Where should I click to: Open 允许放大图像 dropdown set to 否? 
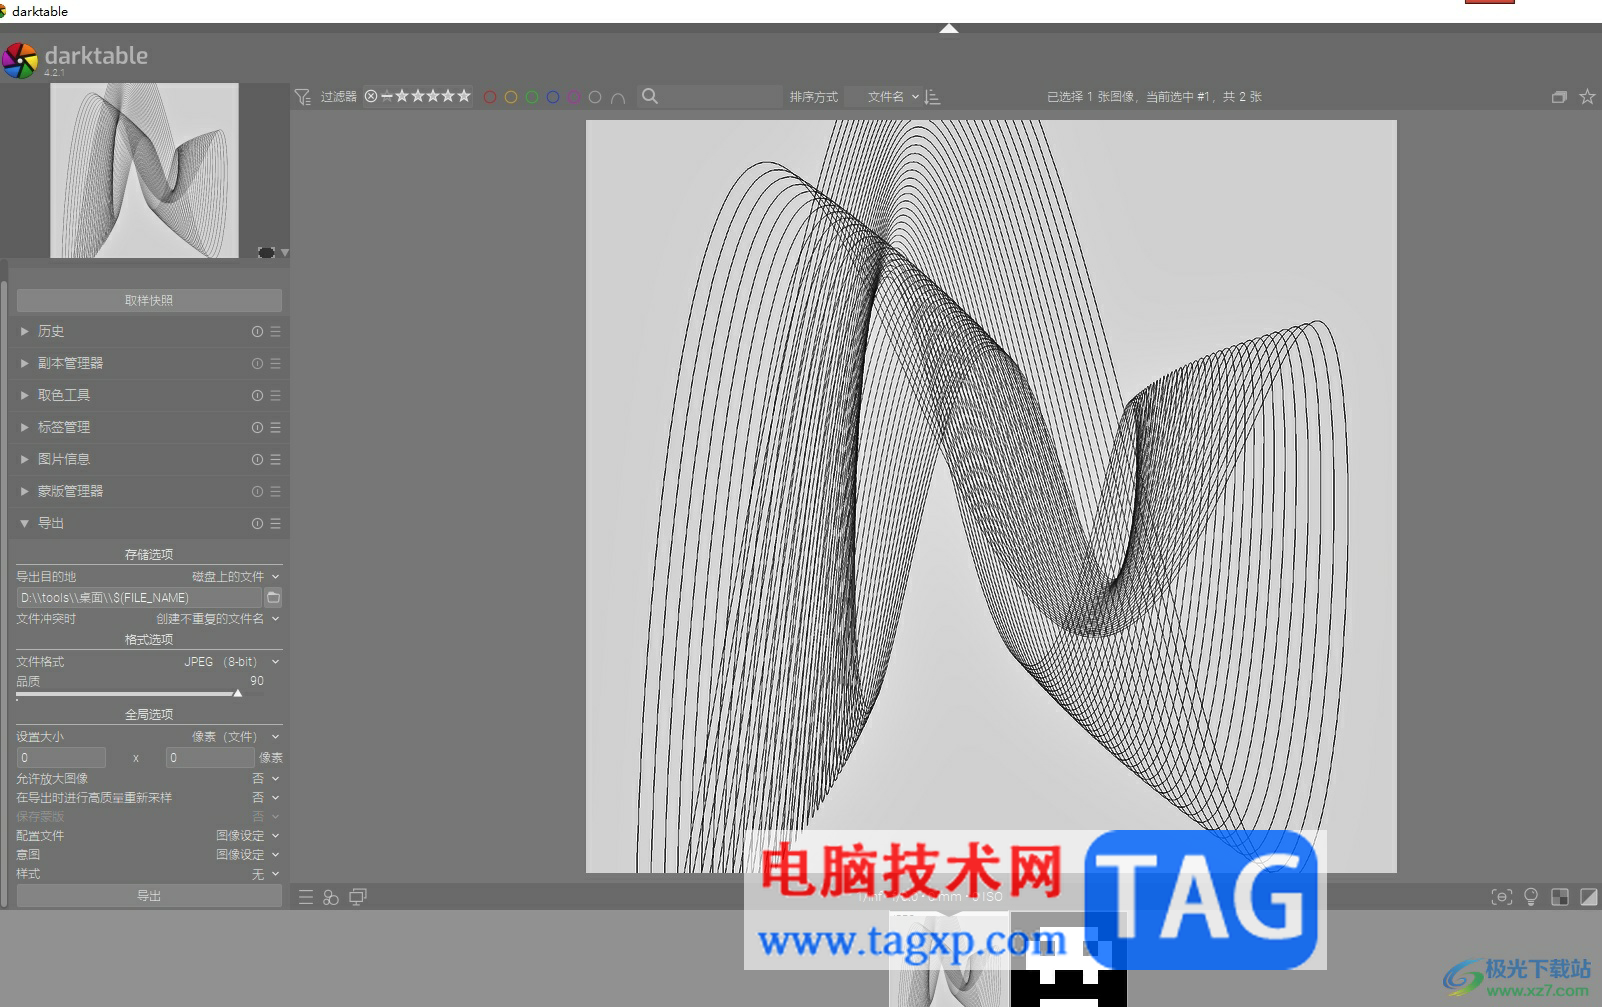[149, 778]
